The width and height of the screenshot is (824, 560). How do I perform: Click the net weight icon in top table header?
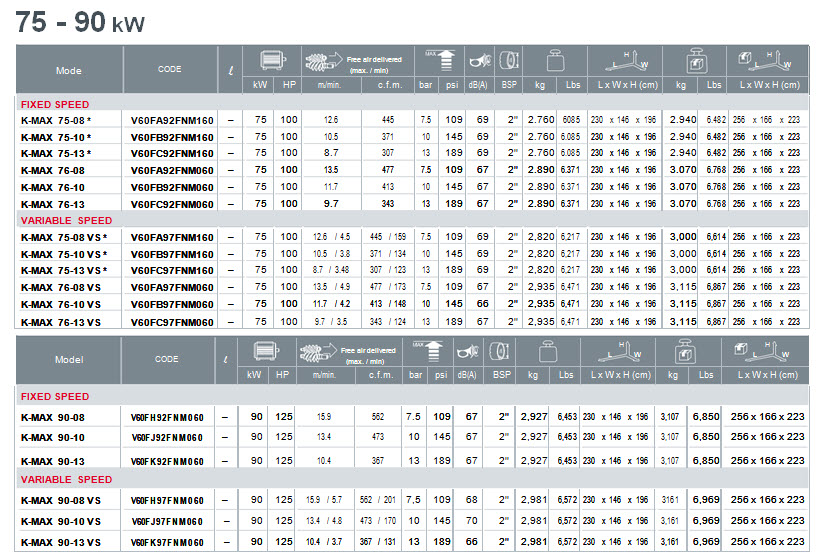555,60
